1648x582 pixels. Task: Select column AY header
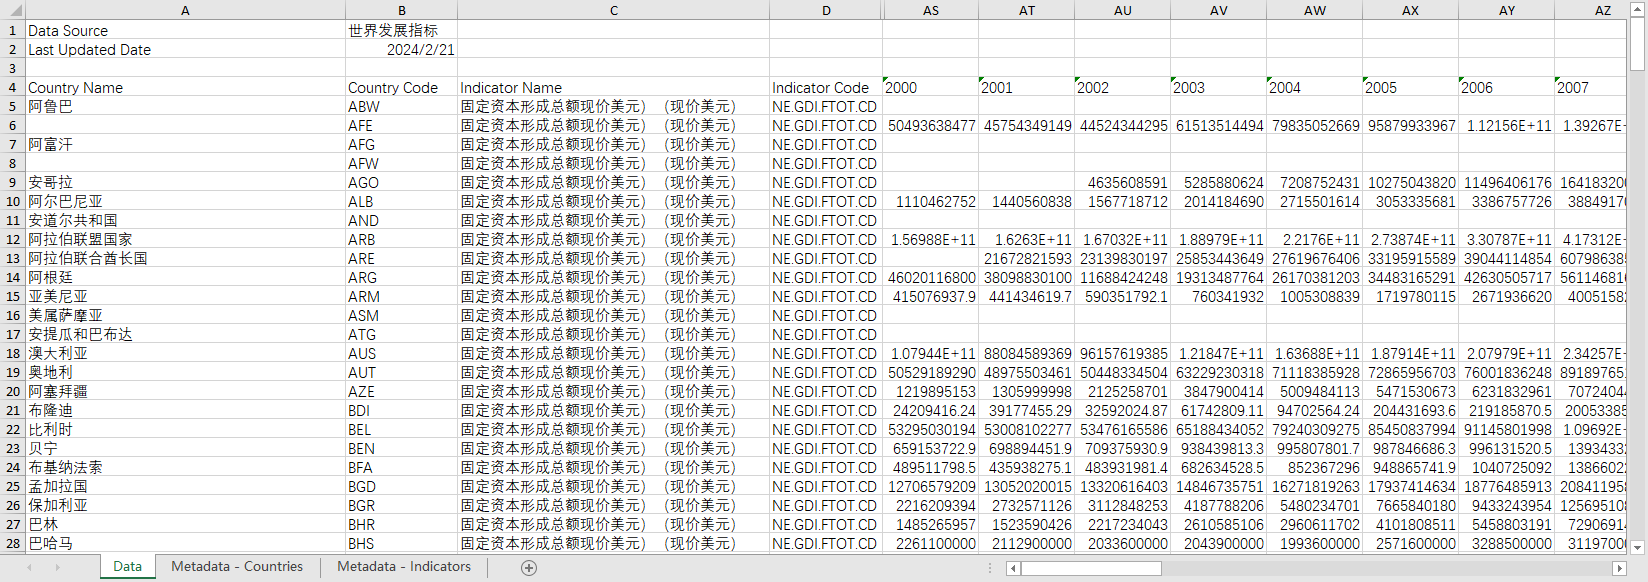pos(1506,10)
